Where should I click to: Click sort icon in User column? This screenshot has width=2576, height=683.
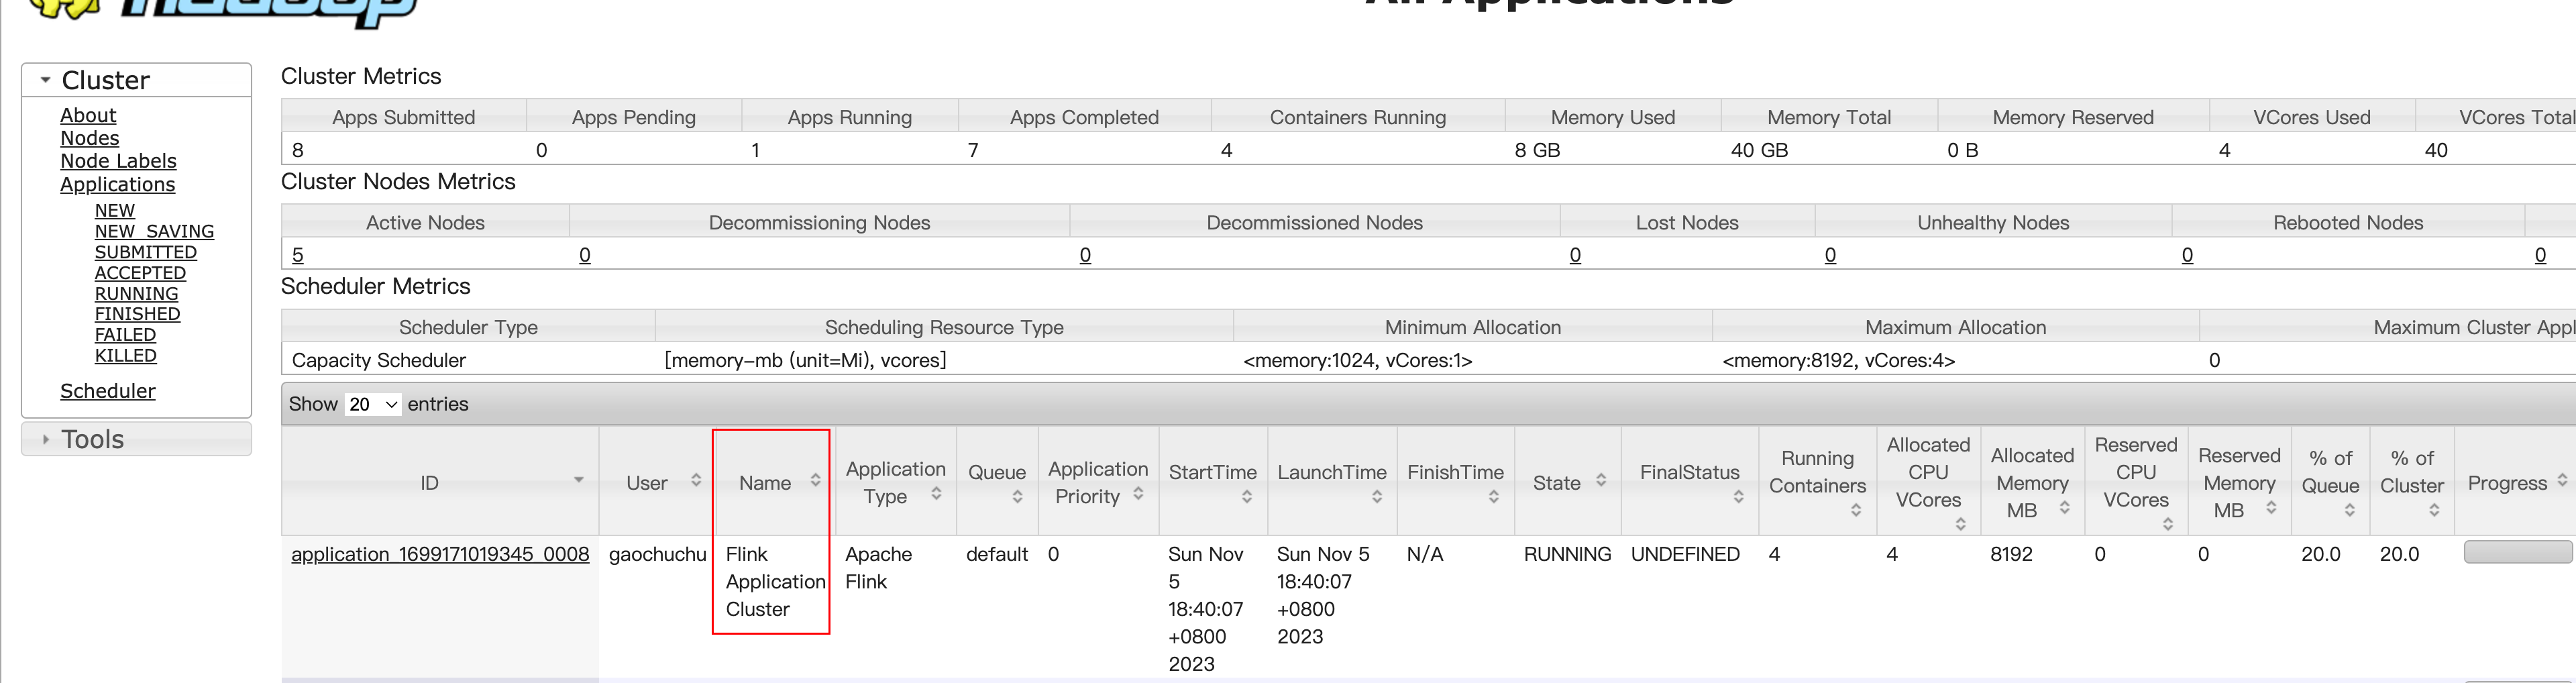pos(696,481)
